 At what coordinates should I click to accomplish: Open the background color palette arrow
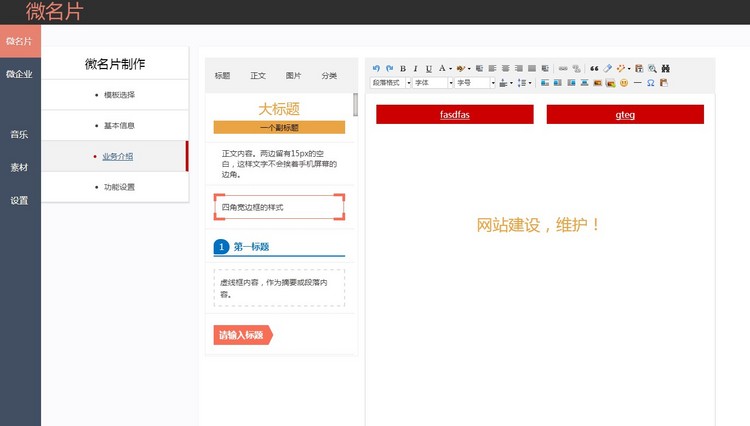point(469,69)
